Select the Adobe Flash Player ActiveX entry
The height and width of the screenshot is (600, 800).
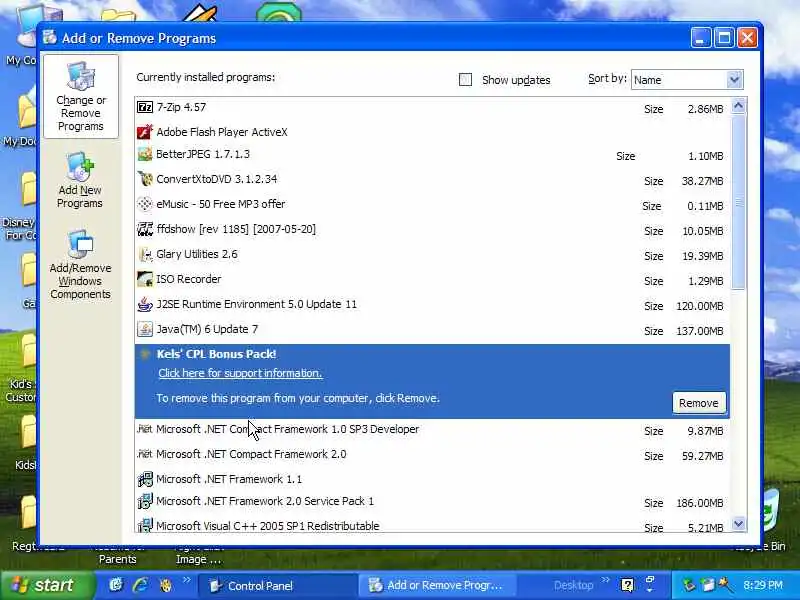tap(433, 132)
